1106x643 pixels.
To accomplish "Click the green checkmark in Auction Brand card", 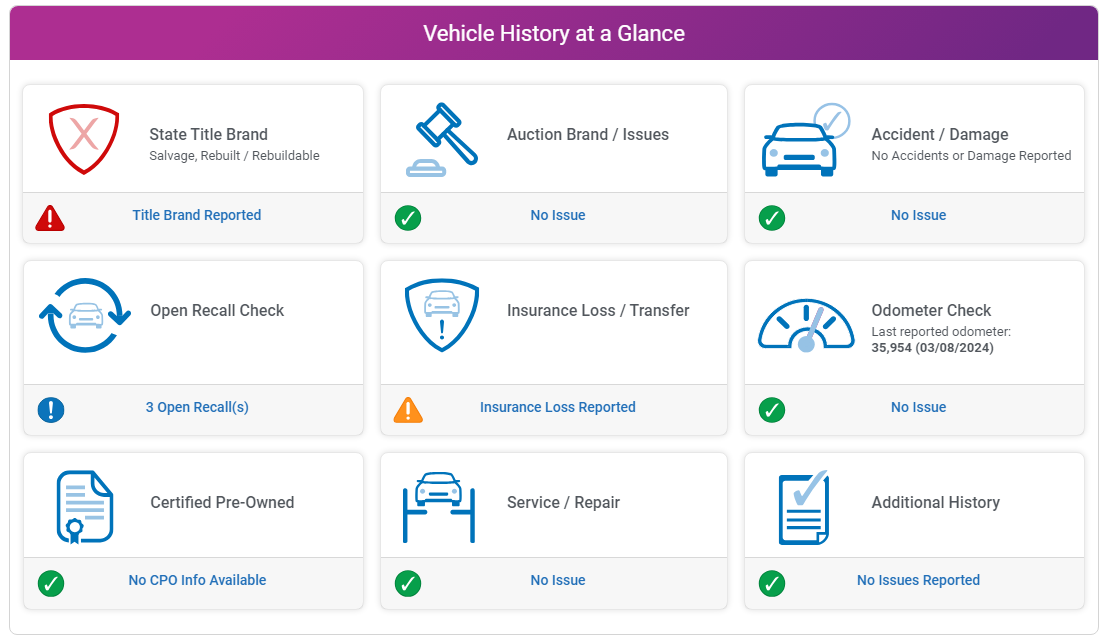I will coord(408,217).
